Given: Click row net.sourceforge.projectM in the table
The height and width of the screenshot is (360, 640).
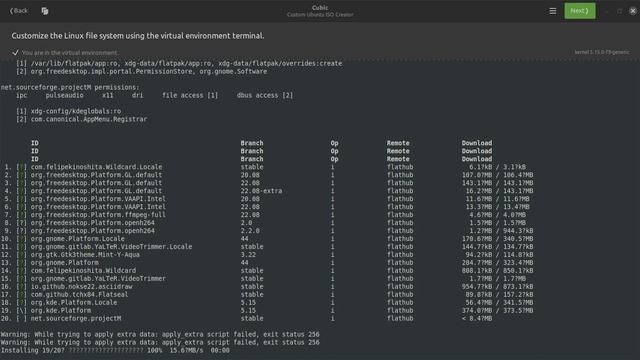Looking at the screenshot, I should 247,318.
